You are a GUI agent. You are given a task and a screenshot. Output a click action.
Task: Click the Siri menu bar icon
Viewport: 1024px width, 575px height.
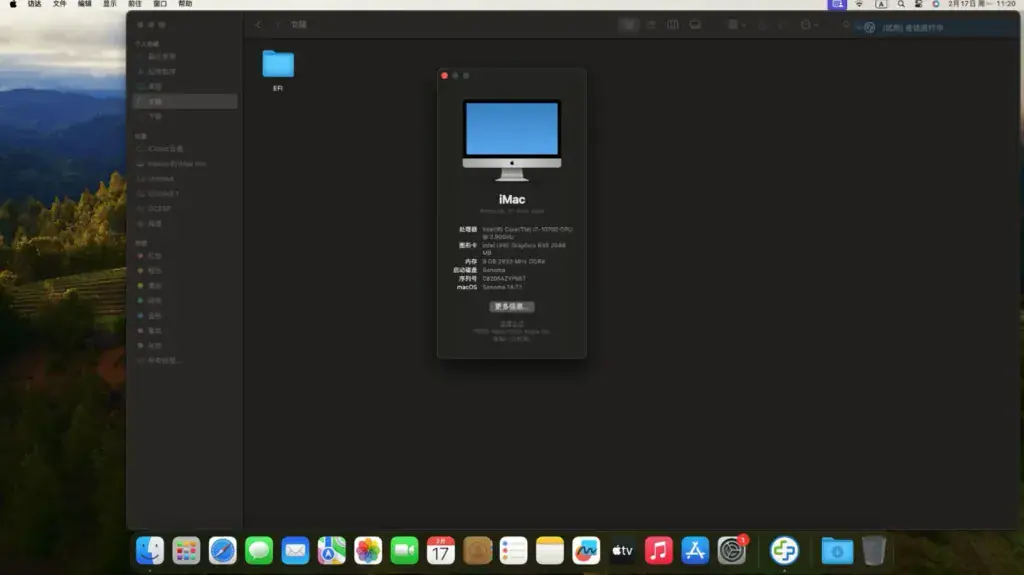pos(936,4)
